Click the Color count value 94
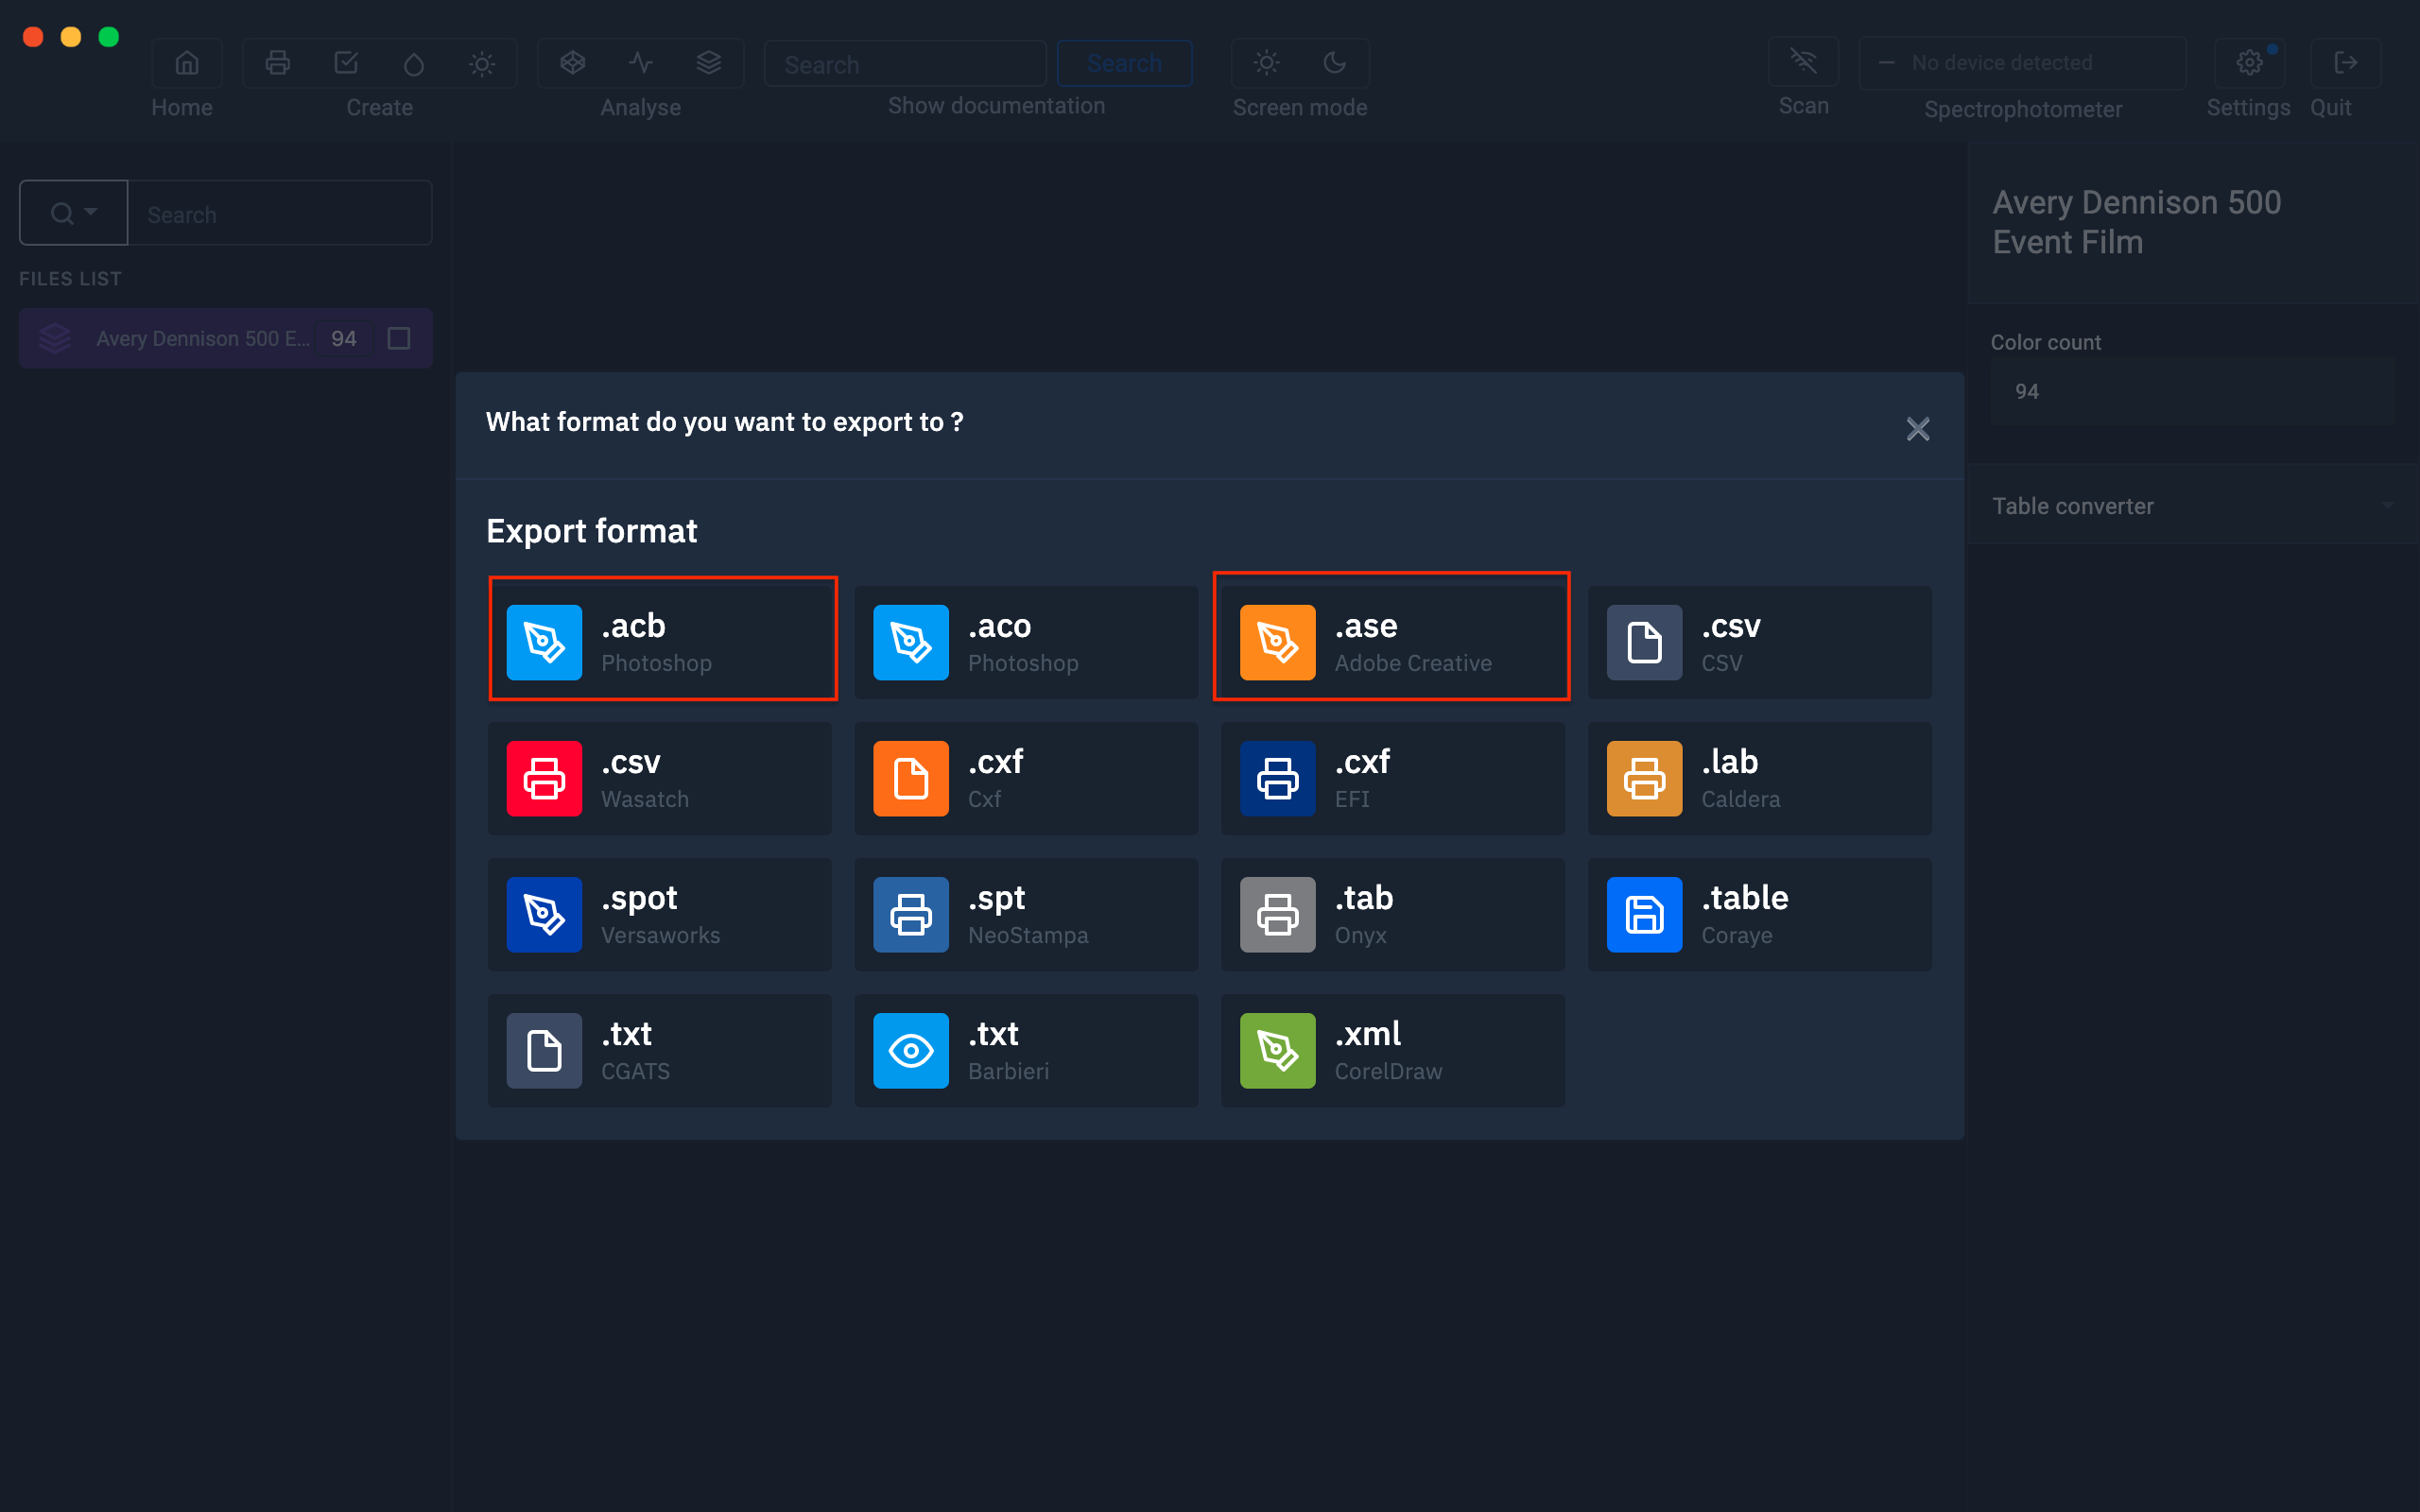This screenshot has width=2420, height=1512. (x=2193, y=392)
